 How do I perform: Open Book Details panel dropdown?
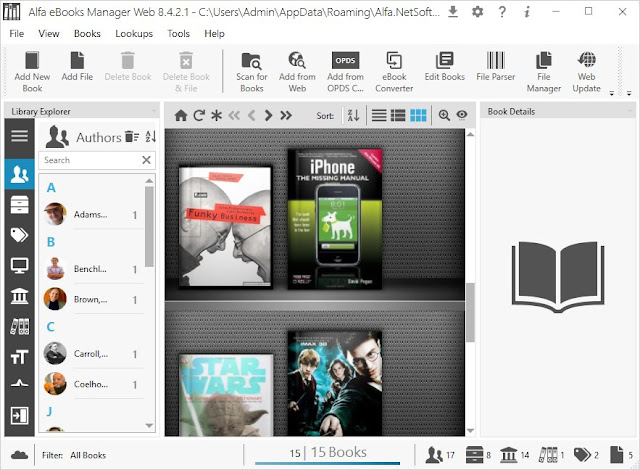[x=629, y=111]
